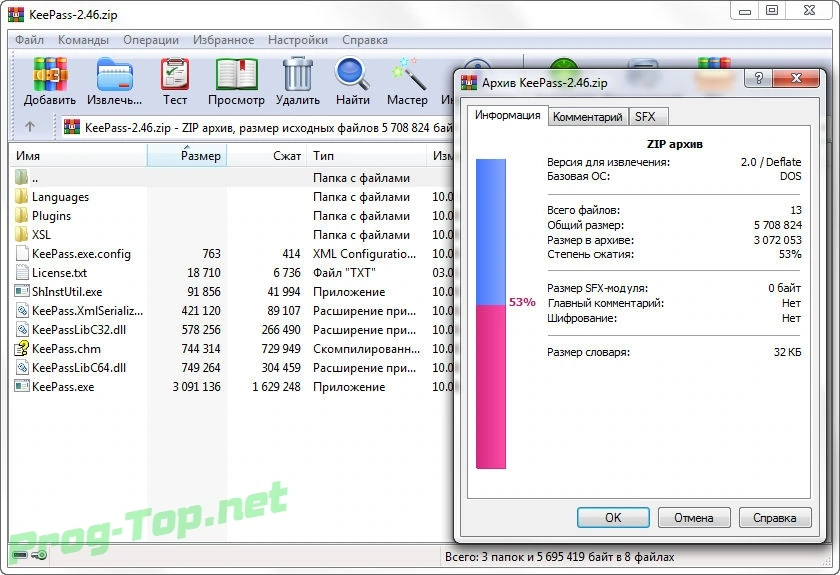The image size is (840, 575).
Task: Click the Plugins folder icon
Action: [21, 215]
